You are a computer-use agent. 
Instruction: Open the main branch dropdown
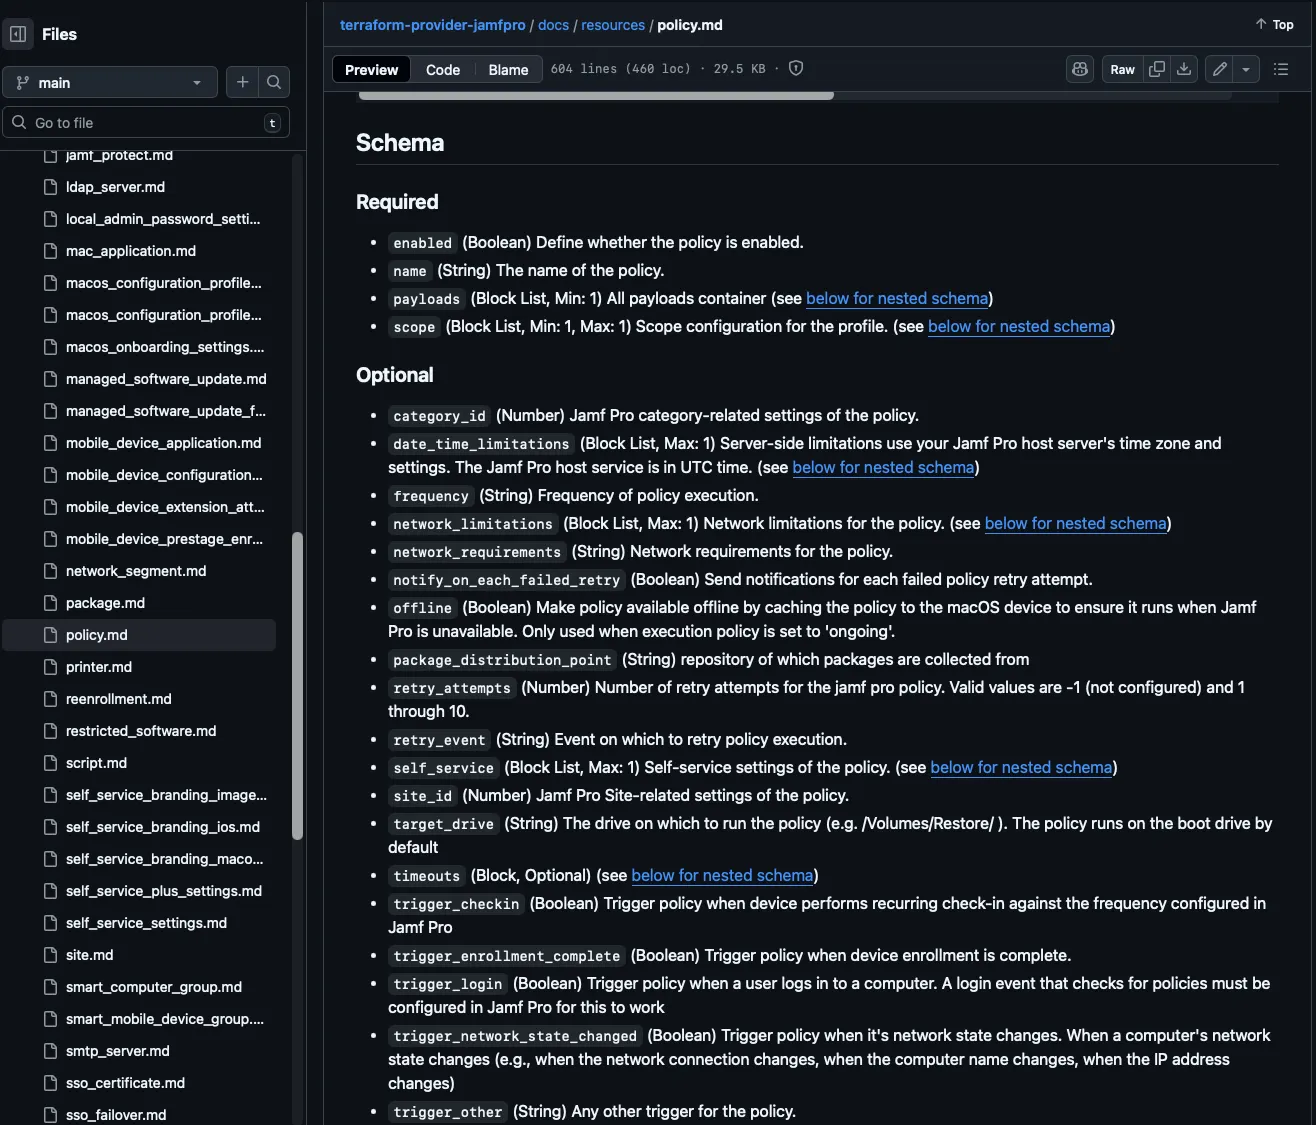[110, 82]
